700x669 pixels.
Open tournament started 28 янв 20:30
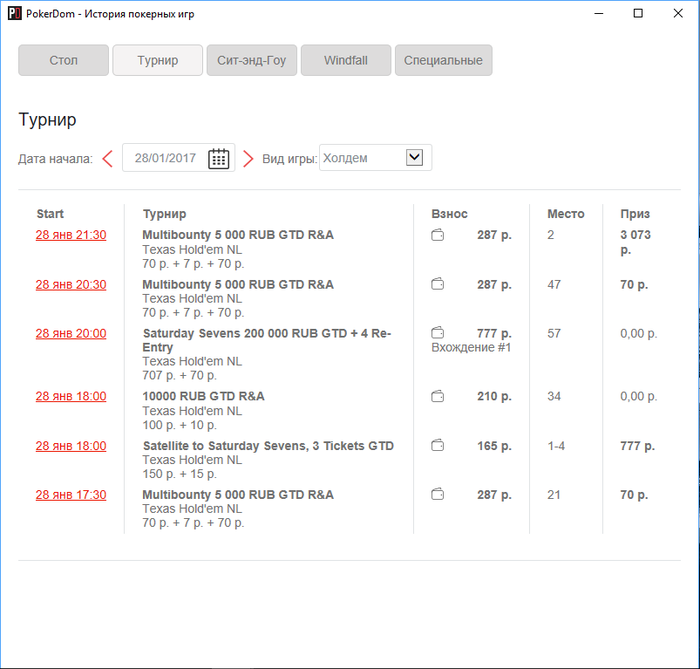tap(71, 285)
